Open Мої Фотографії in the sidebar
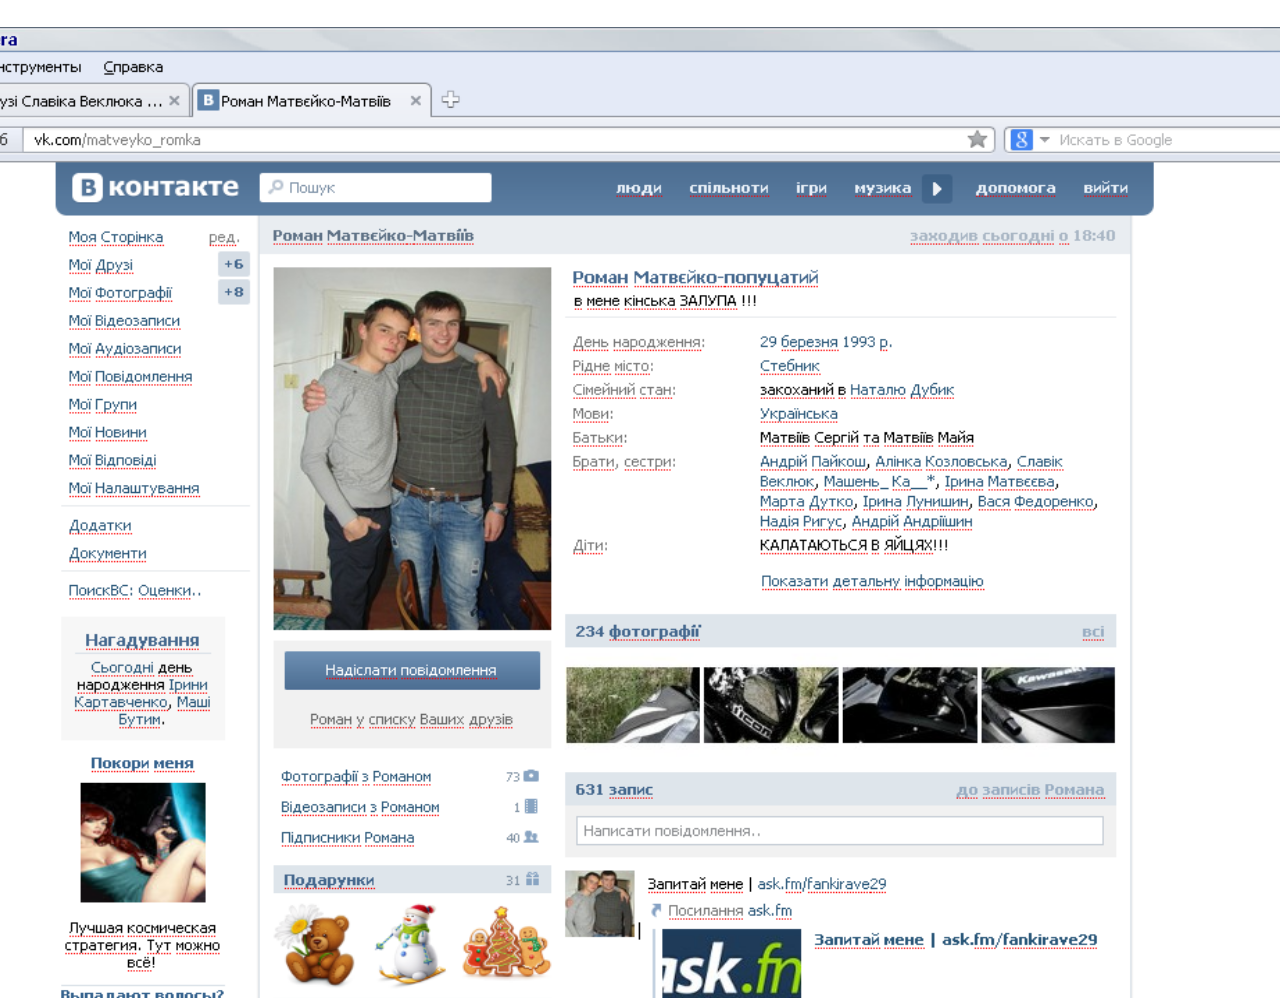1280x998 pixels. click(120, 293)
